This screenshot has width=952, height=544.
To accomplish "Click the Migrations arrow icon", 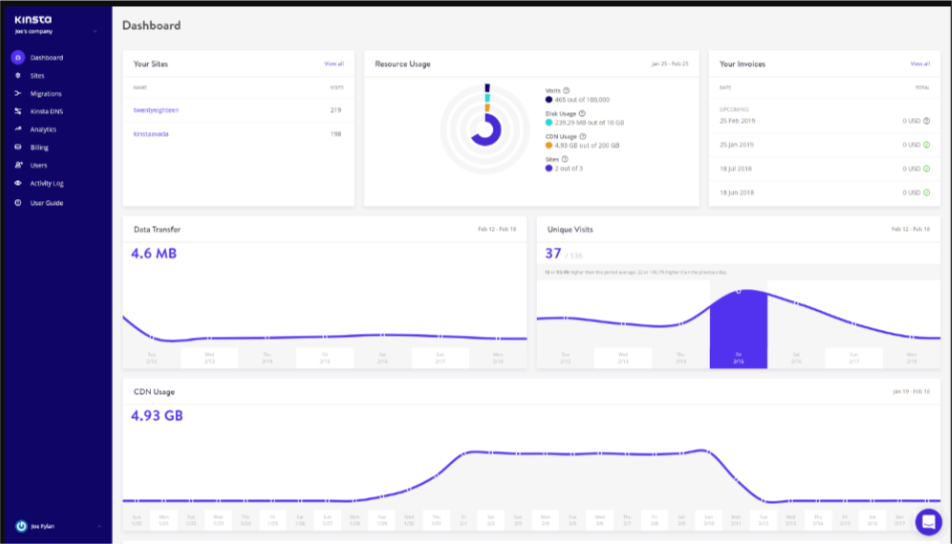I will pyautogui.click(x=18, y=94).
